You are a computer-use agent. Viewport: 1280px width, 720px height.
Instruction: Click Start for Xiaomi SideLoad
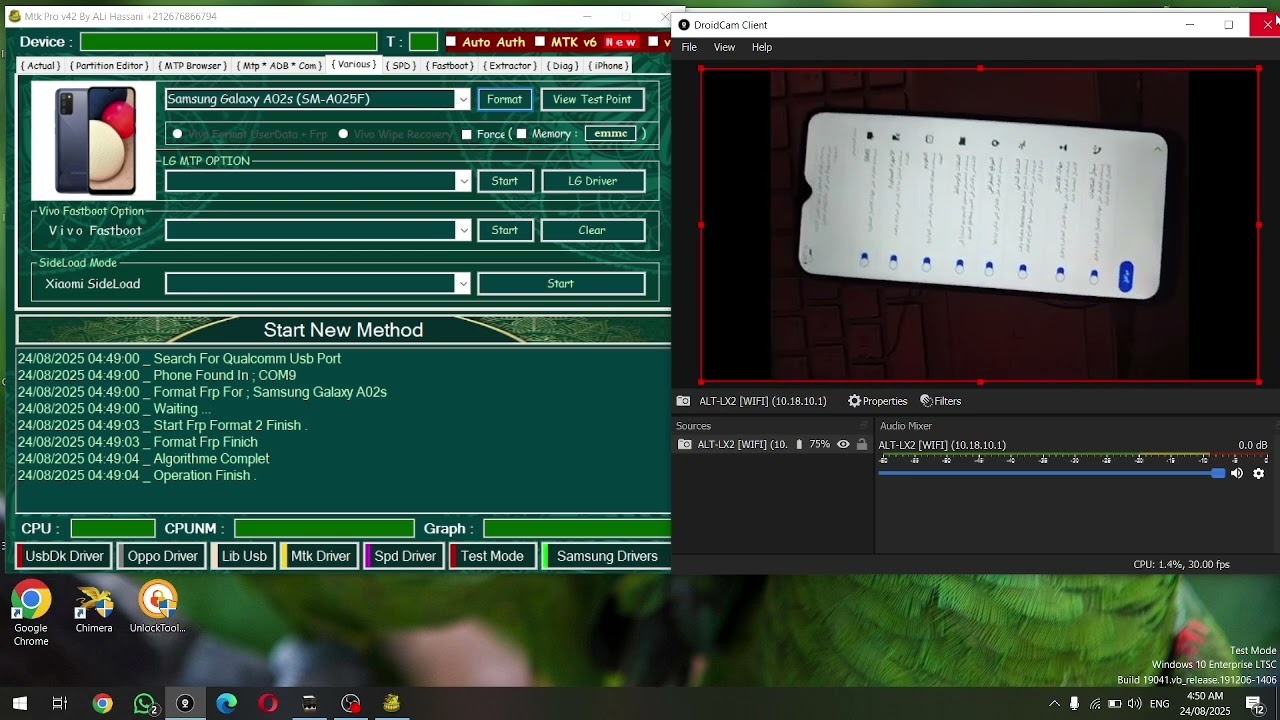(561, 284)
